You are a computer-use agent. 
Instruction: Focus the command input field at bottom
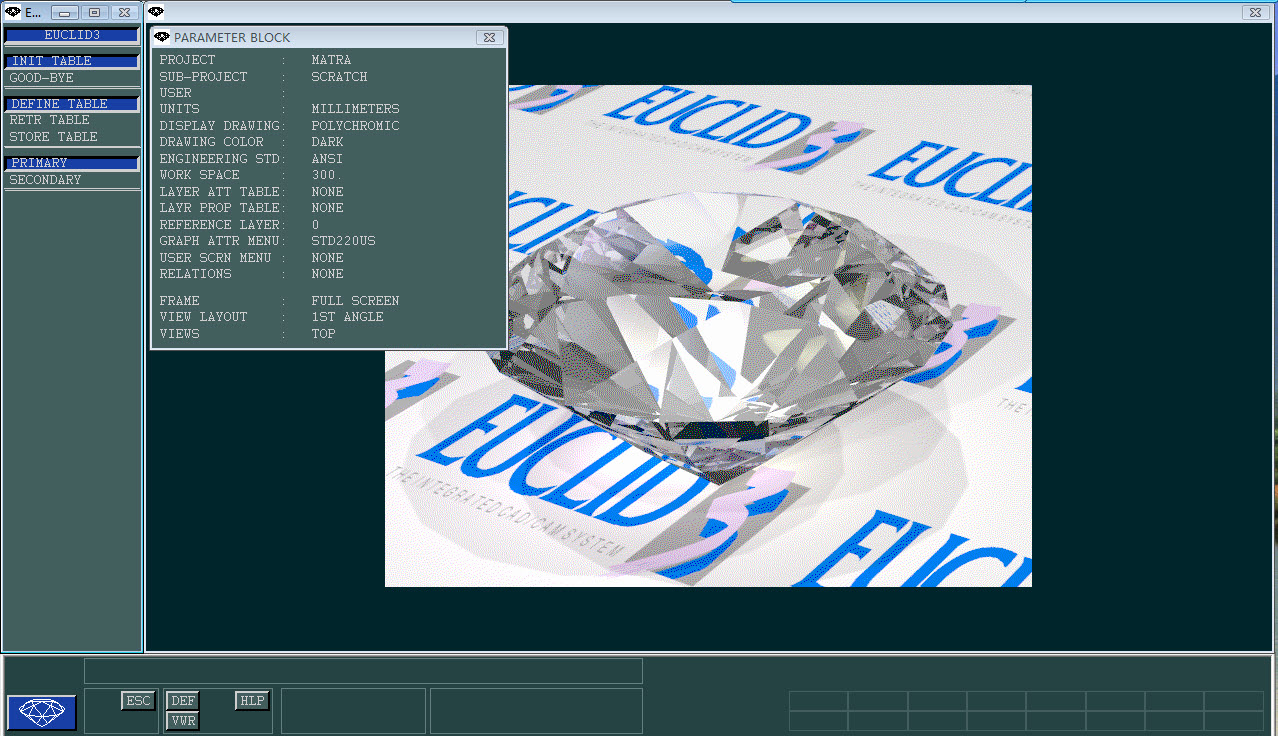click(363, 670)
